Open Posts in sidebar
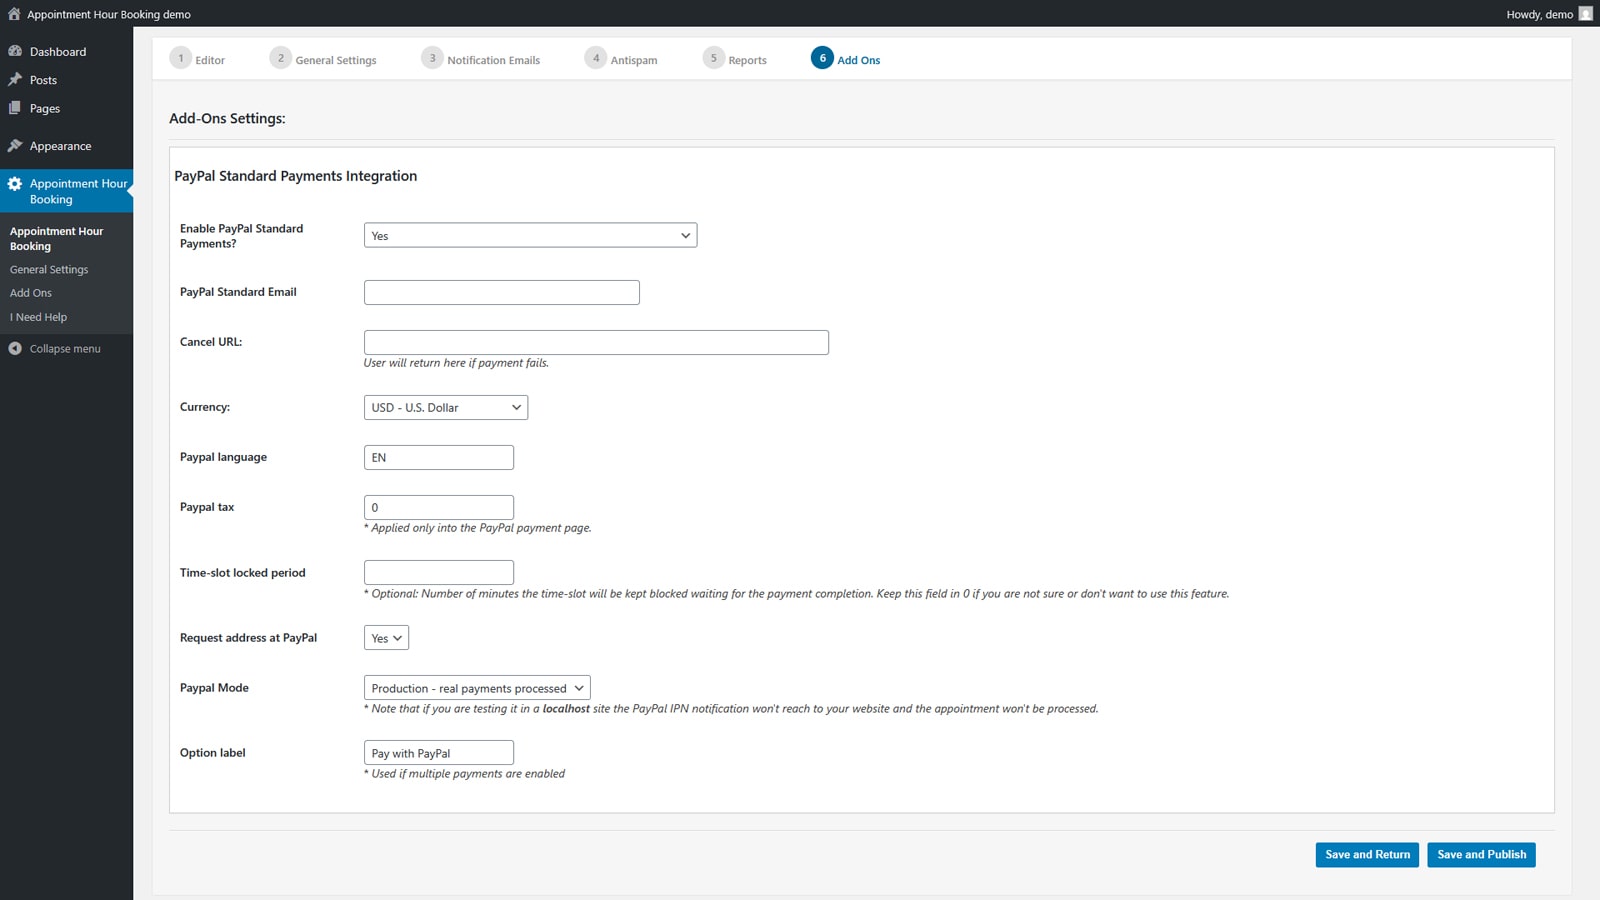The width and height of the screenshot is (1600, 900). click(43, 80)
